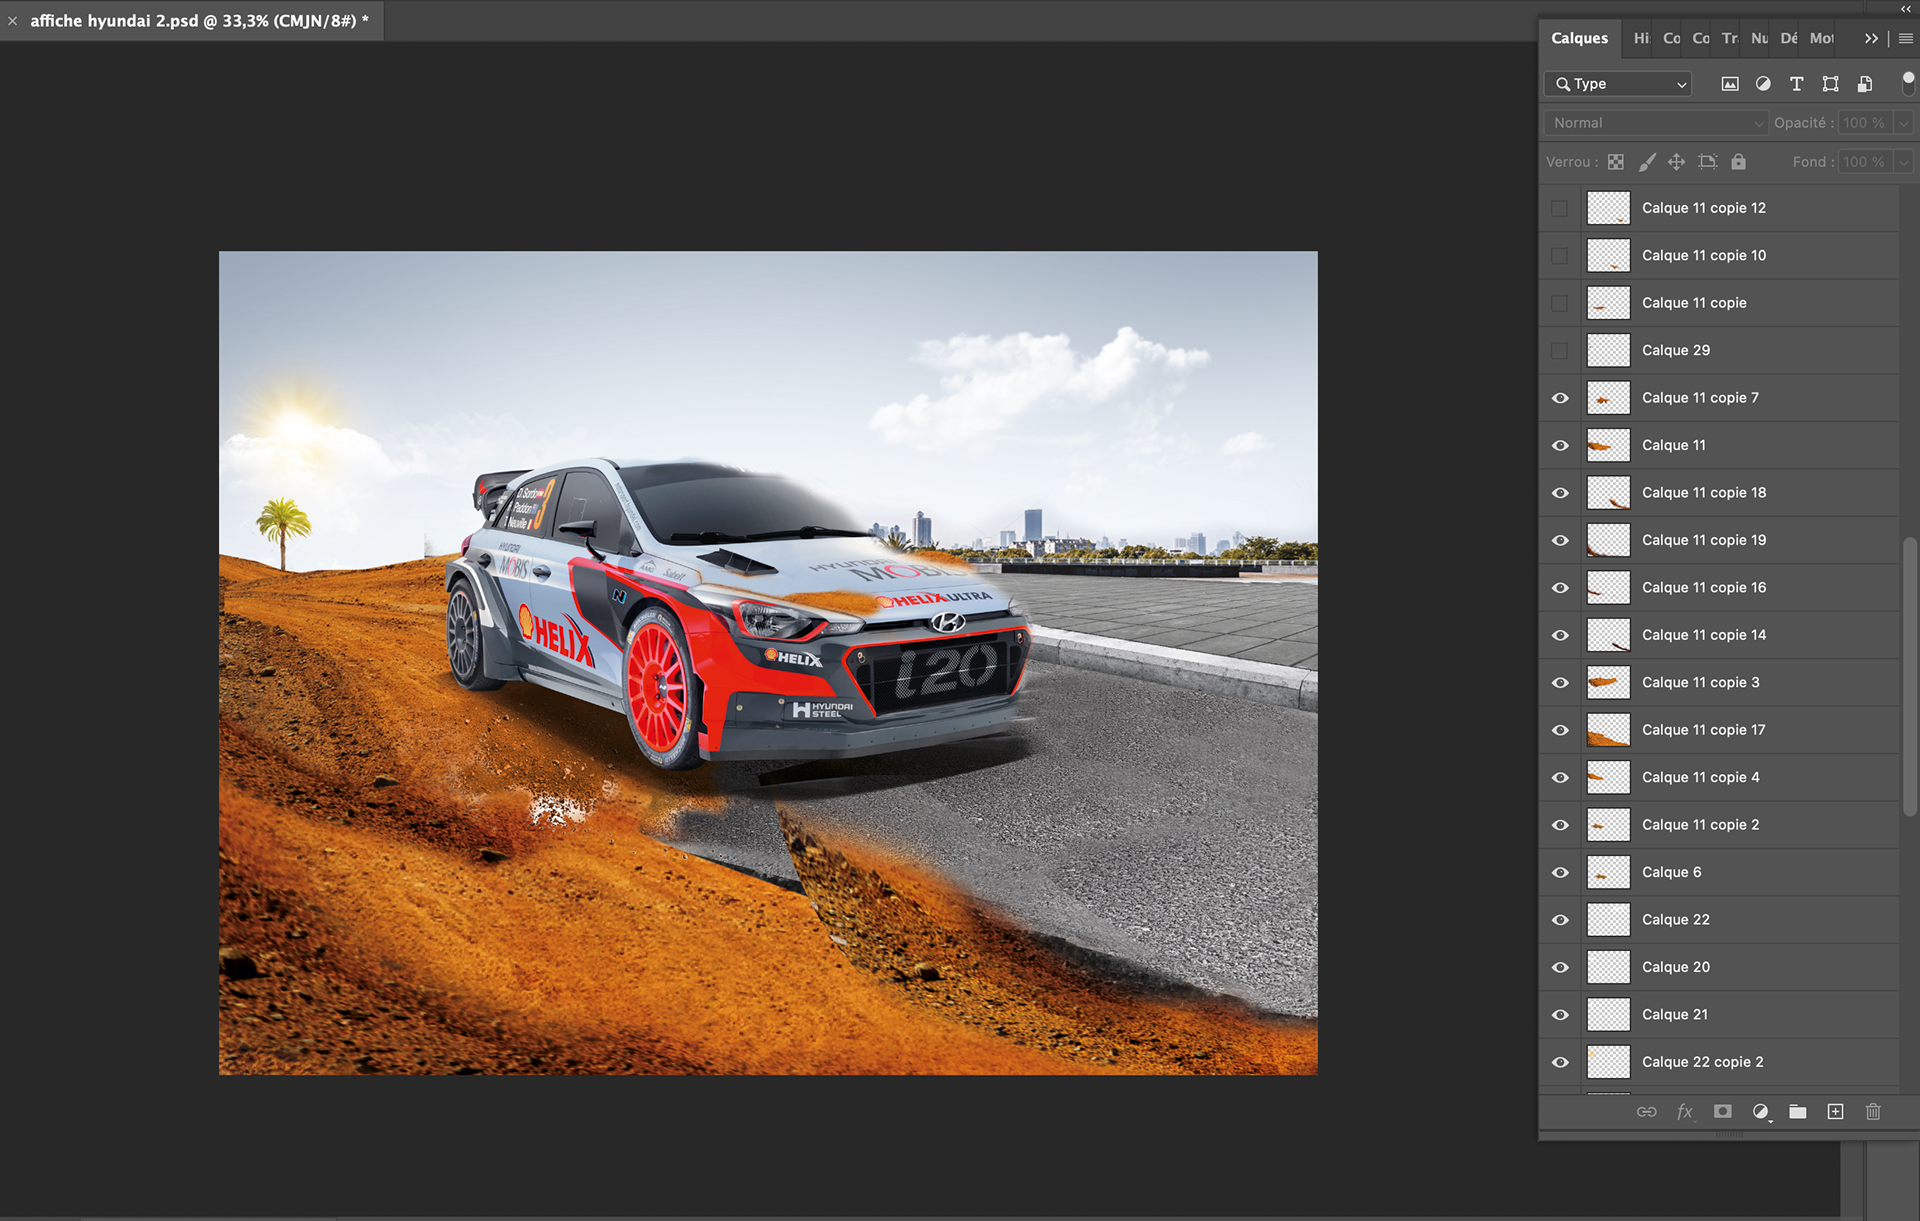
Task: Click lock position move icon
Action: click(1677, 162)
